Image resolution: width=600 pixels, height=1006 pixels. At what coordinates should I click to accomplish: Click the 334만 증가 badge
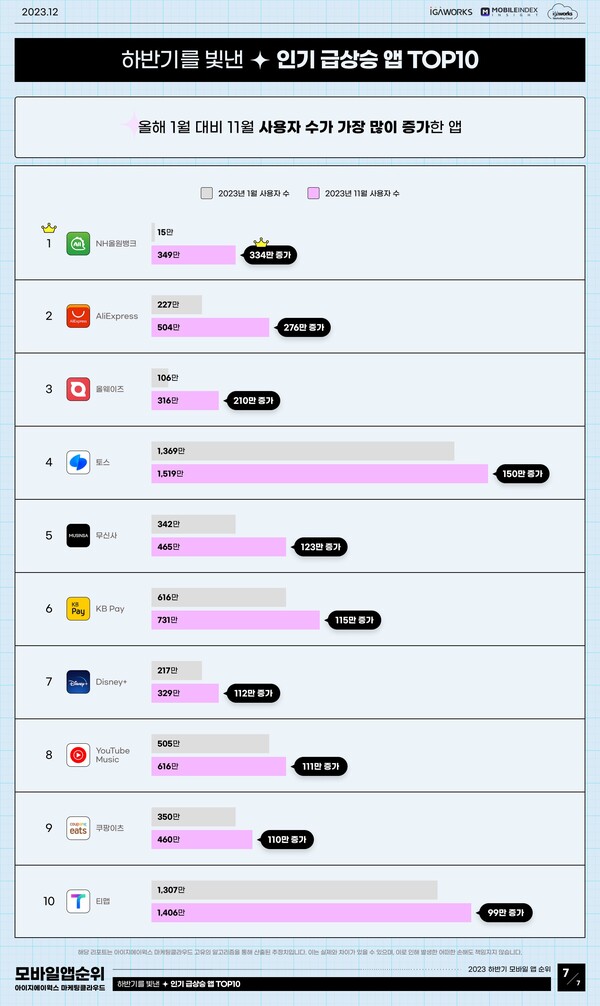(x=270, y=255)
